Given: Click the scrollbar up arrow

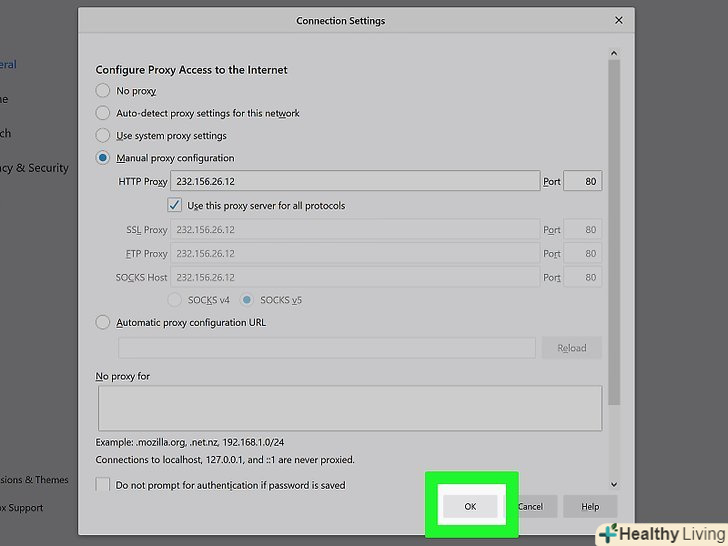Looking at the screenshot, I should tap(614, 53).
